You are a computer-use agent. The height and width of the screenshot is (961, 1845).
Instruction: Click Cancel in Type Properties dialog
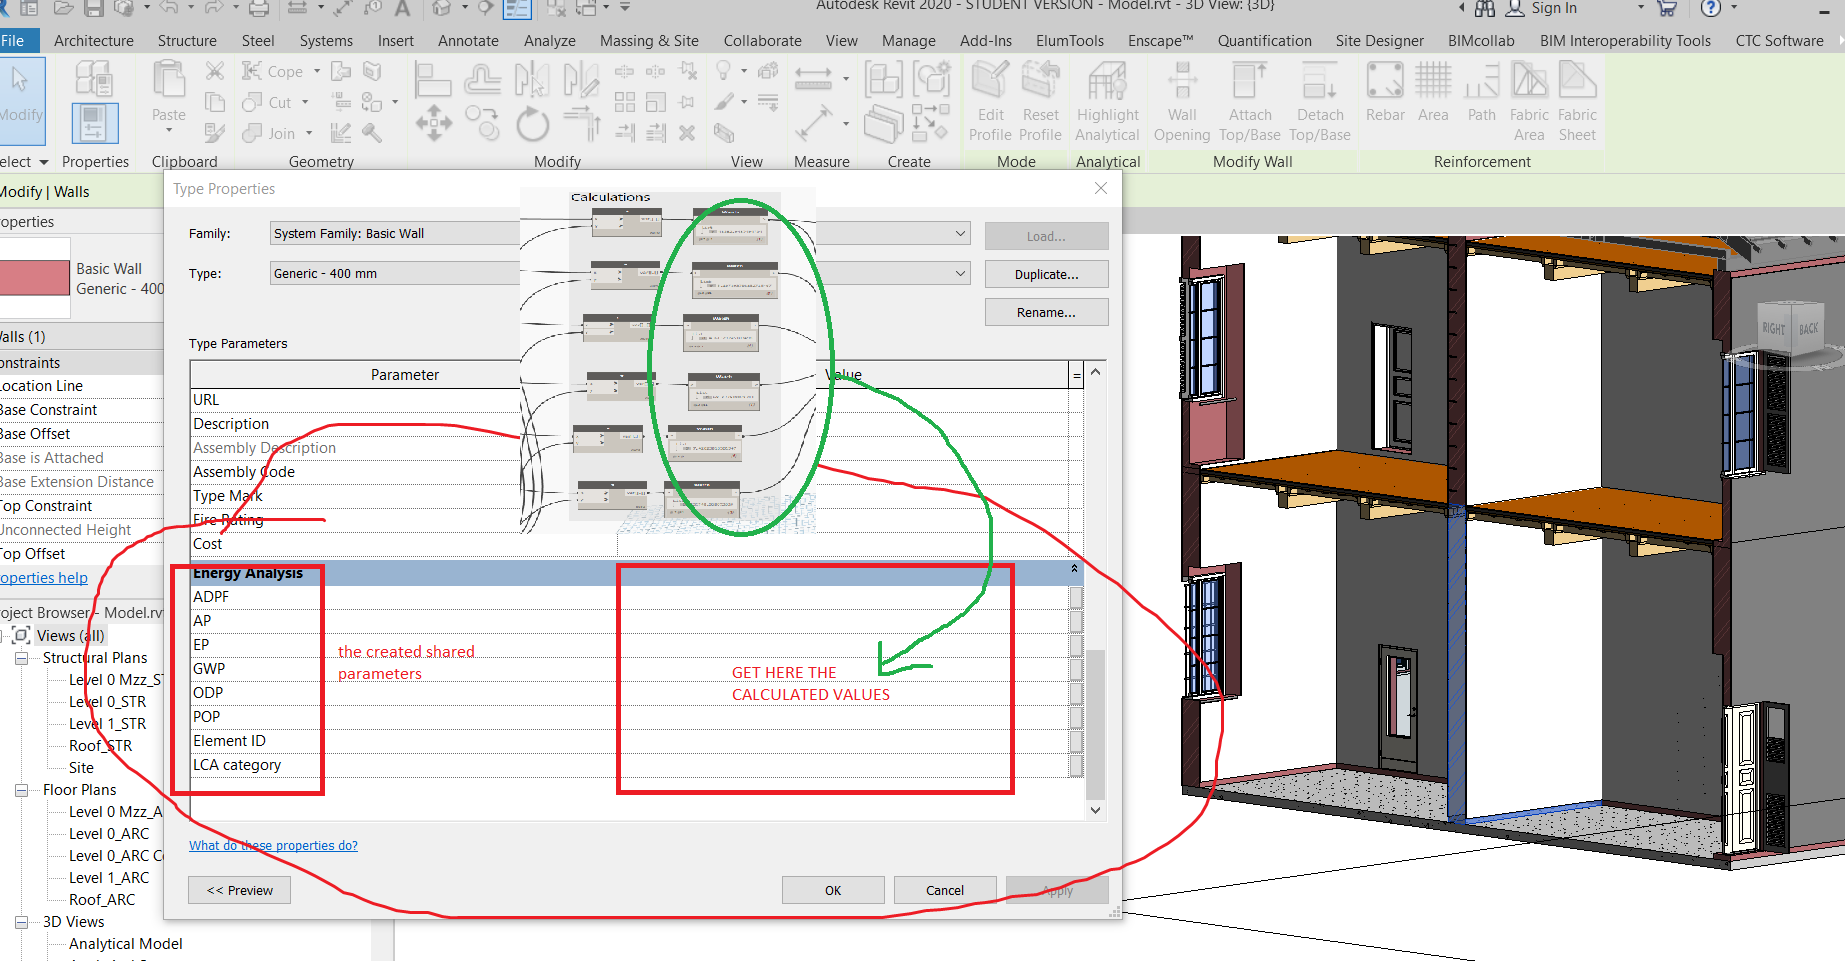coord(945,890)
